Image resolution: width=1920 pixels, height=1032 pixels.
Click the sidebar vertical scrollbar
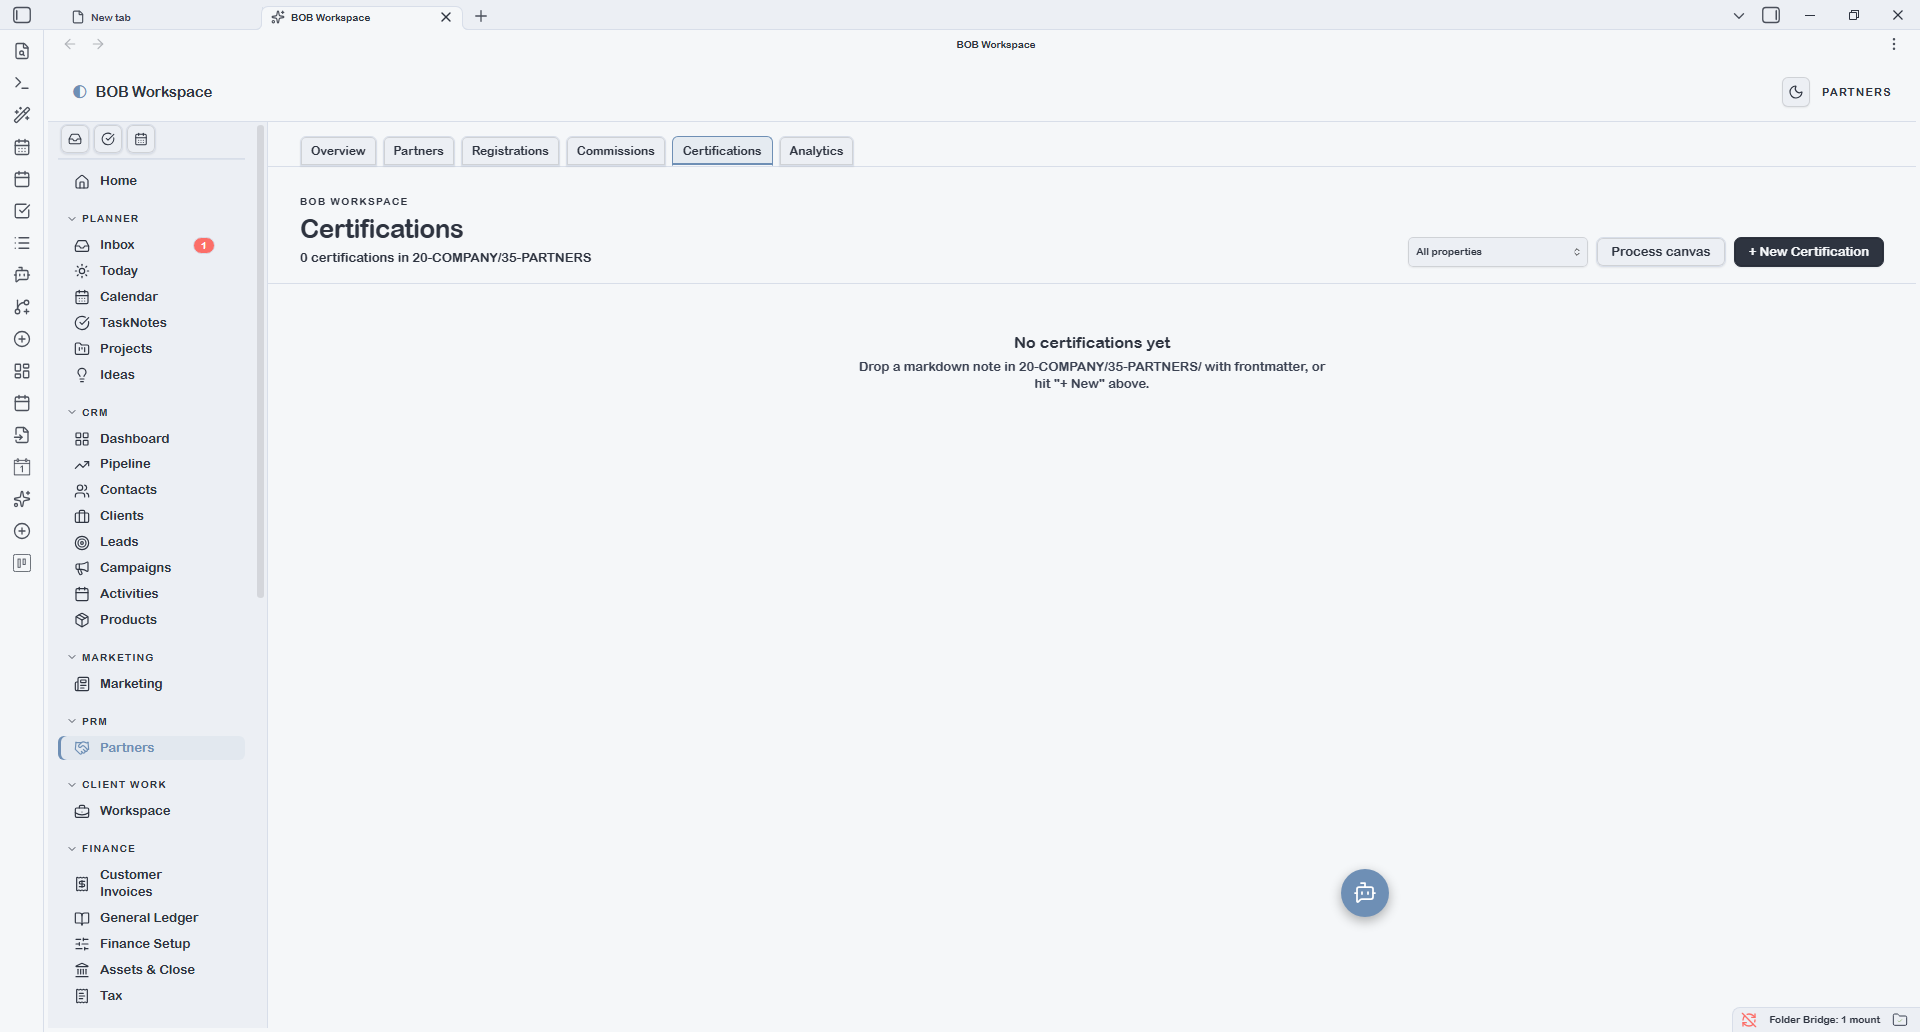click(261, 360)
